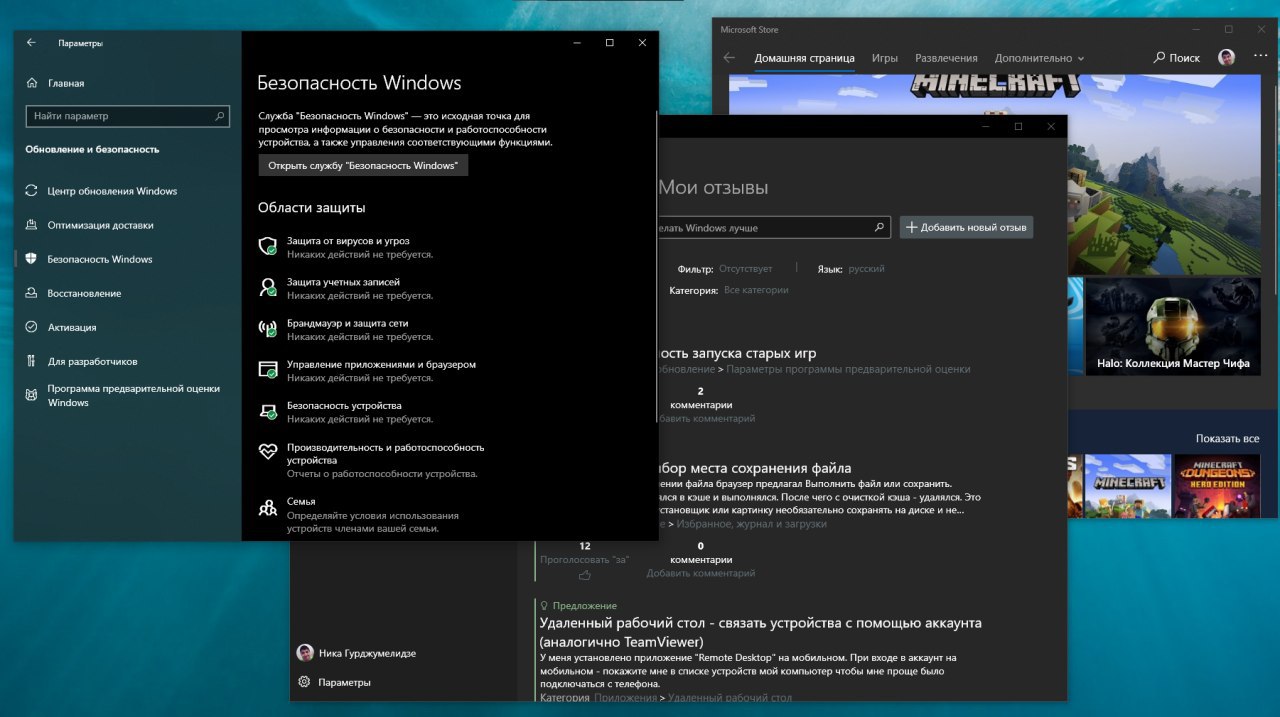Screen dimensions: 1280x717
Task: Open Ника Гурджумелидзе account in Feedback Hub
Action: (356, 653)
